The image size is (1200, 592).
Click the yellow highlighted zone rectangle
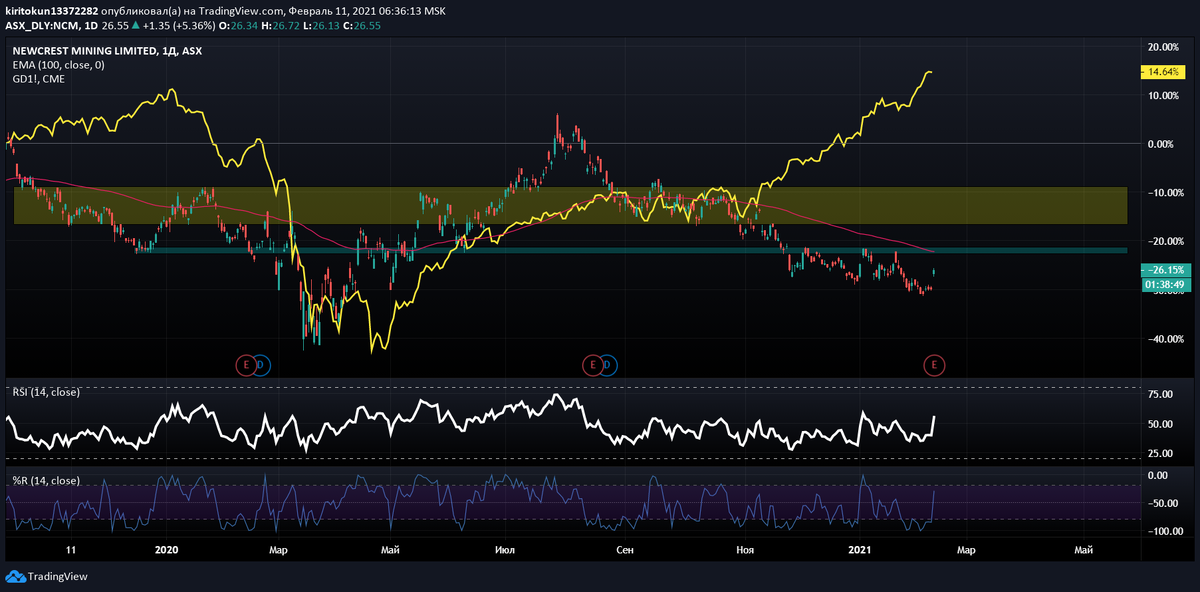570,205
